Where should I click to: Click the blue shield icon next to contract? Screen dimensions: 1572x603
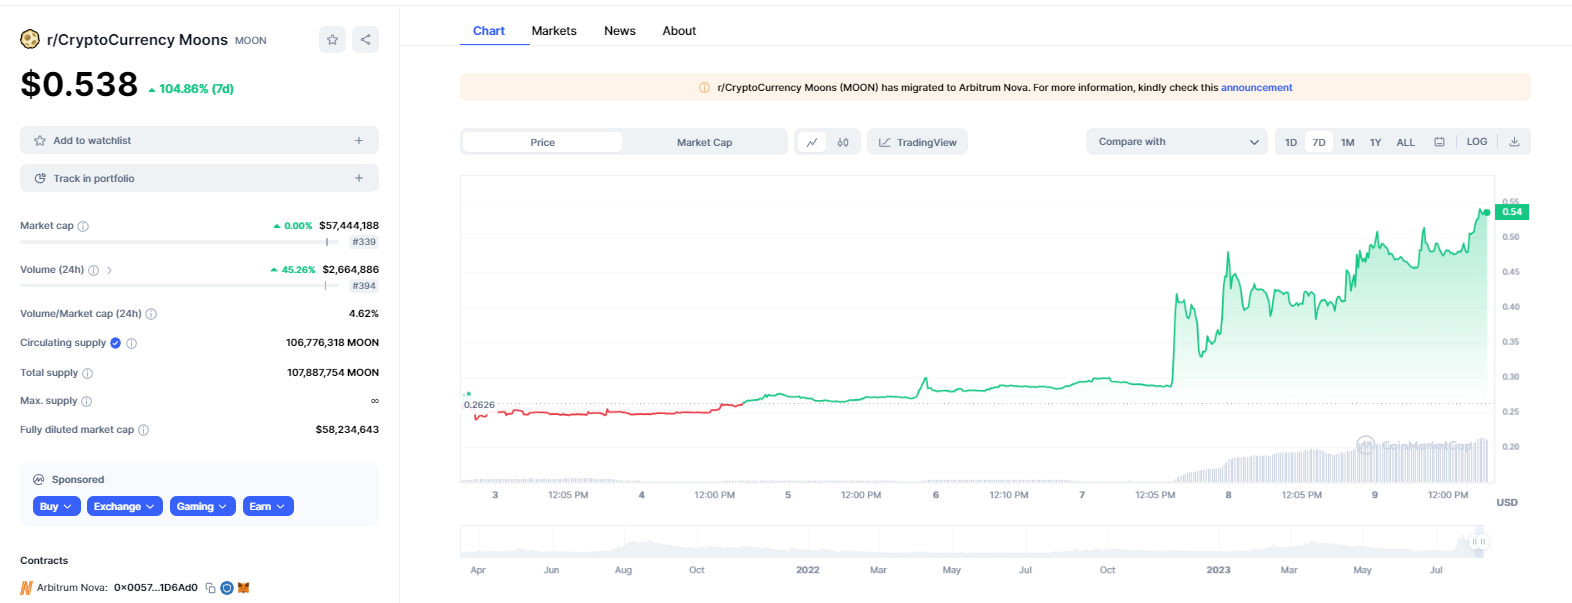(227, 588)
